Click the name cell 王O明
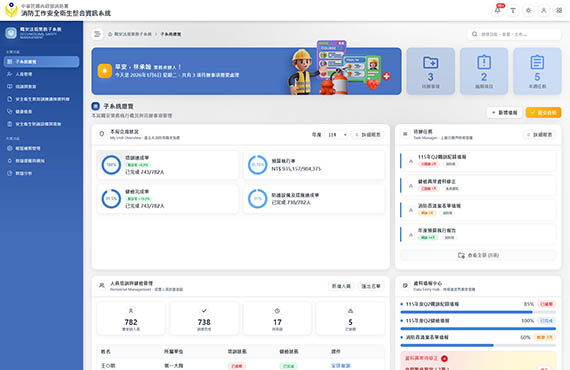This screenshot has width=570, height=370. click(108, 366)
